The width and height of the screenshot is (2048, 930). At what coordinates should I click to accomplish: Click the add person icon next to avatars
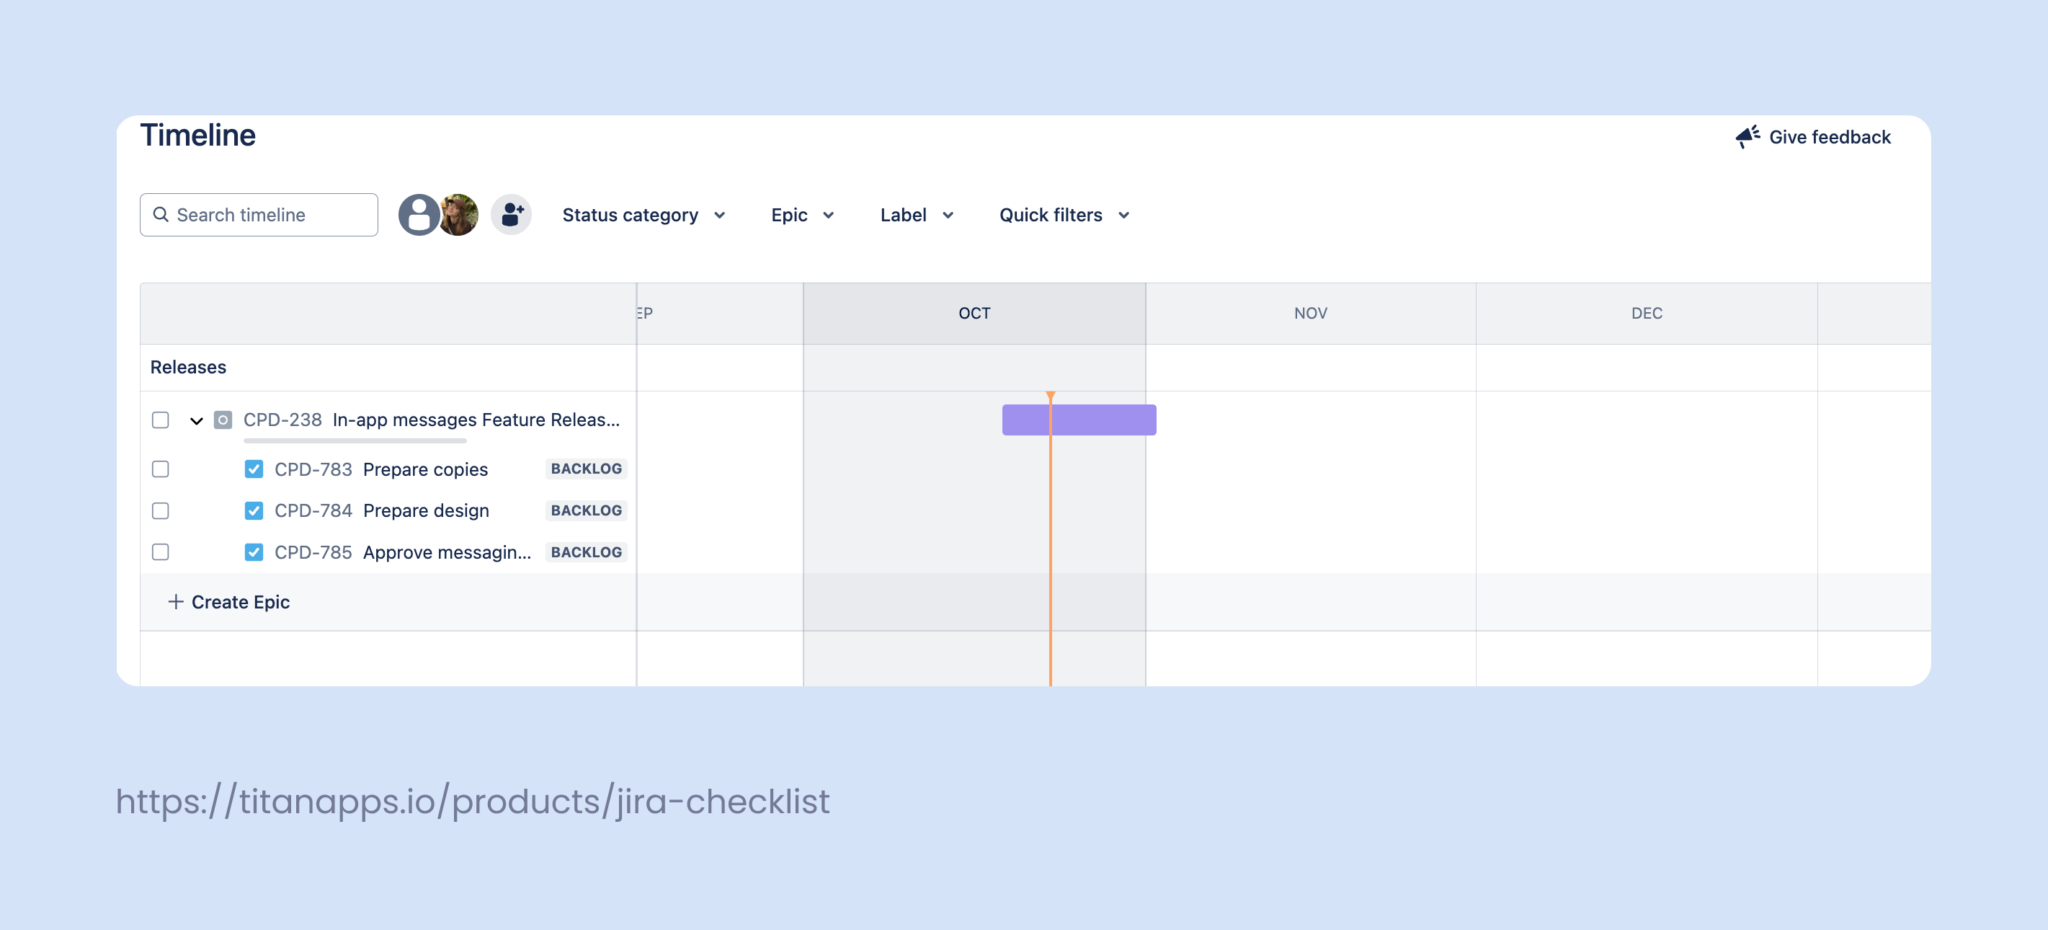511,213
